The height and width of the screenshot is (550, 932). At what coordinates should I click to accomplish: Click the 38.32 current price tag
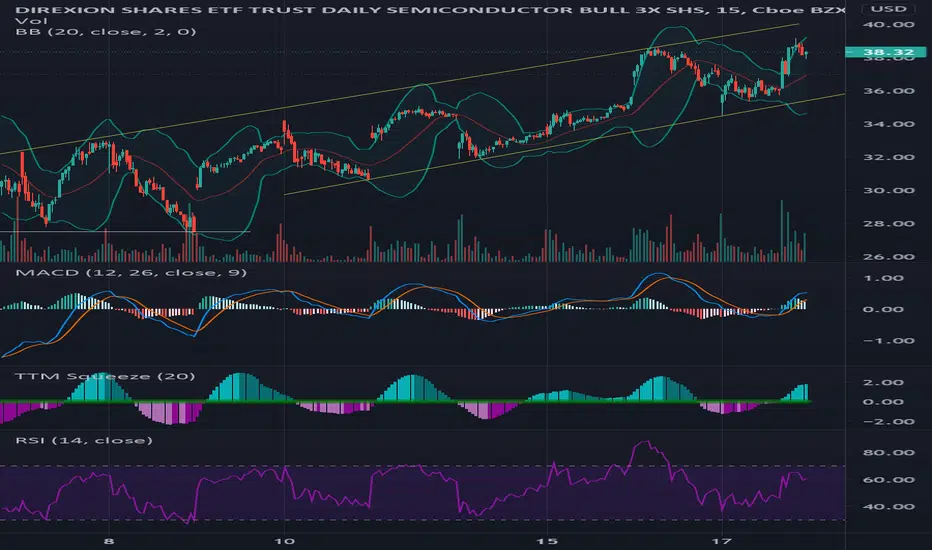click(884, 52)
